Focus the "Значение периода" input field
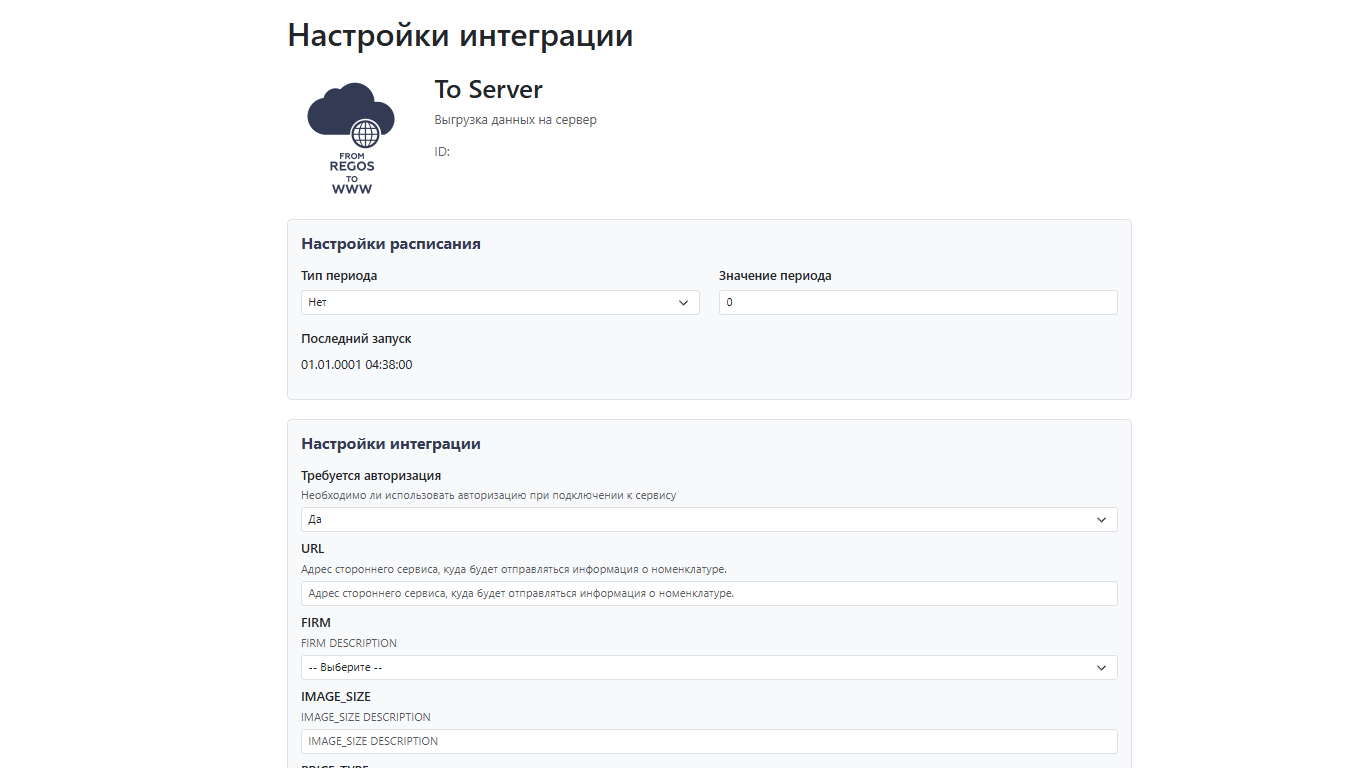Image resolution: width=1366 pixels, height=768 pixels. (x=917, y=302)
